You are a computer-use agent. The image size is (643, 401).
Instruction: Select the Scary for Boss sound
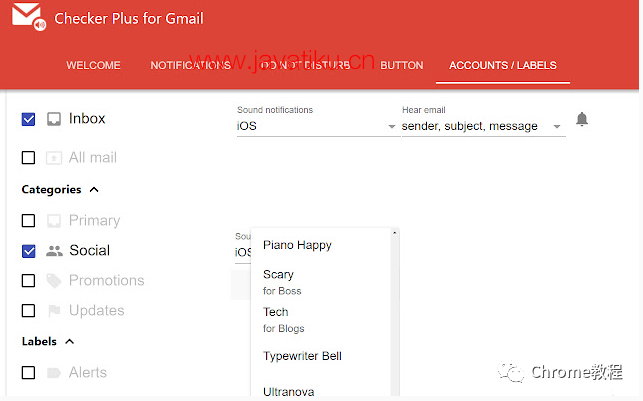[x=321, y=282]
